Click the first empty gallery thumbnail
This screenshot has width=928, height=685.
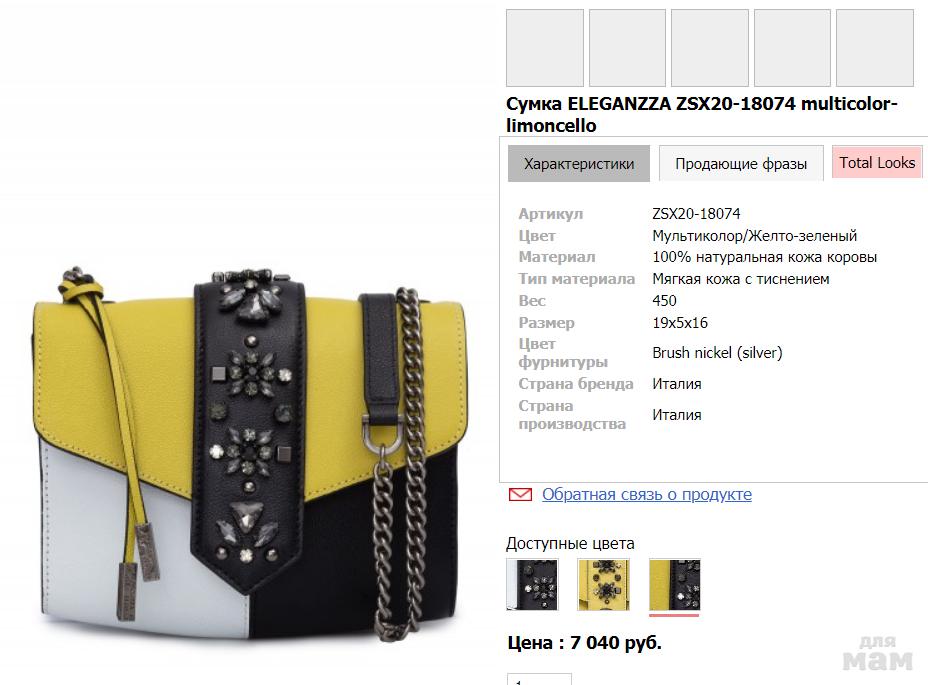(x=544, y=48)
